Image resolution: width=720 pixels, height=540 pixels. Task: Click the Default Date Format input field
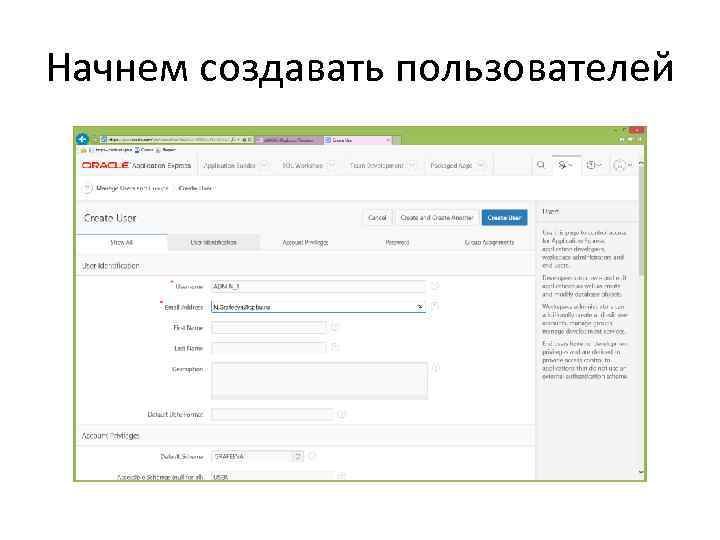point(272,414)
